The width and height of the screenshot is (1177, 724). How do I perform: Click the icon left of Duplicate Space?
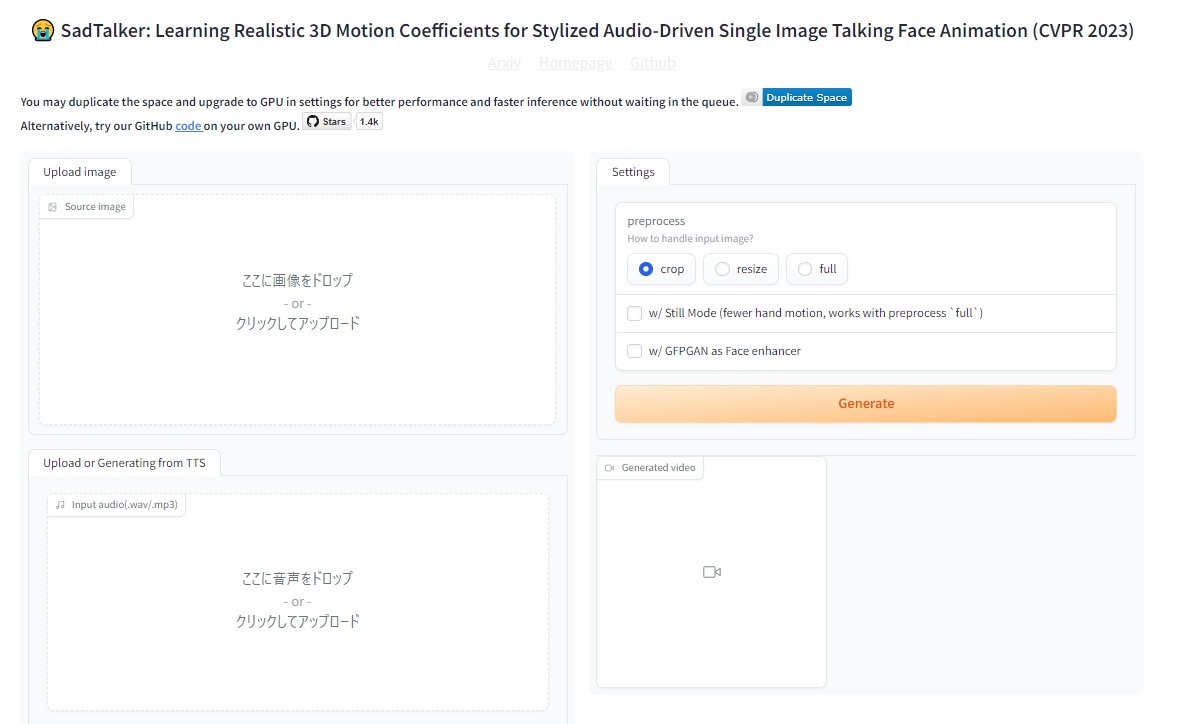tap(751, 97)
